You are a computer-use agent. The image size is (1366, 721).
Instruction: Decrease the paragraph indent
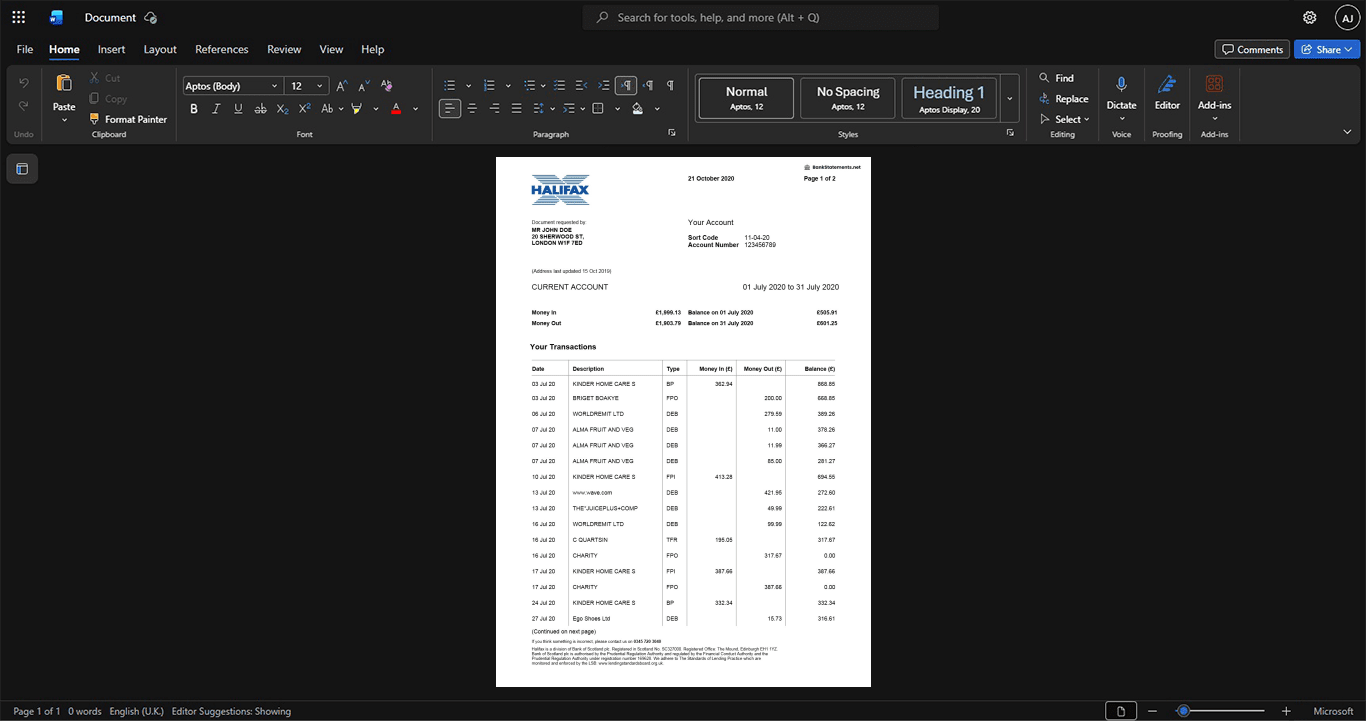(582, 86)
